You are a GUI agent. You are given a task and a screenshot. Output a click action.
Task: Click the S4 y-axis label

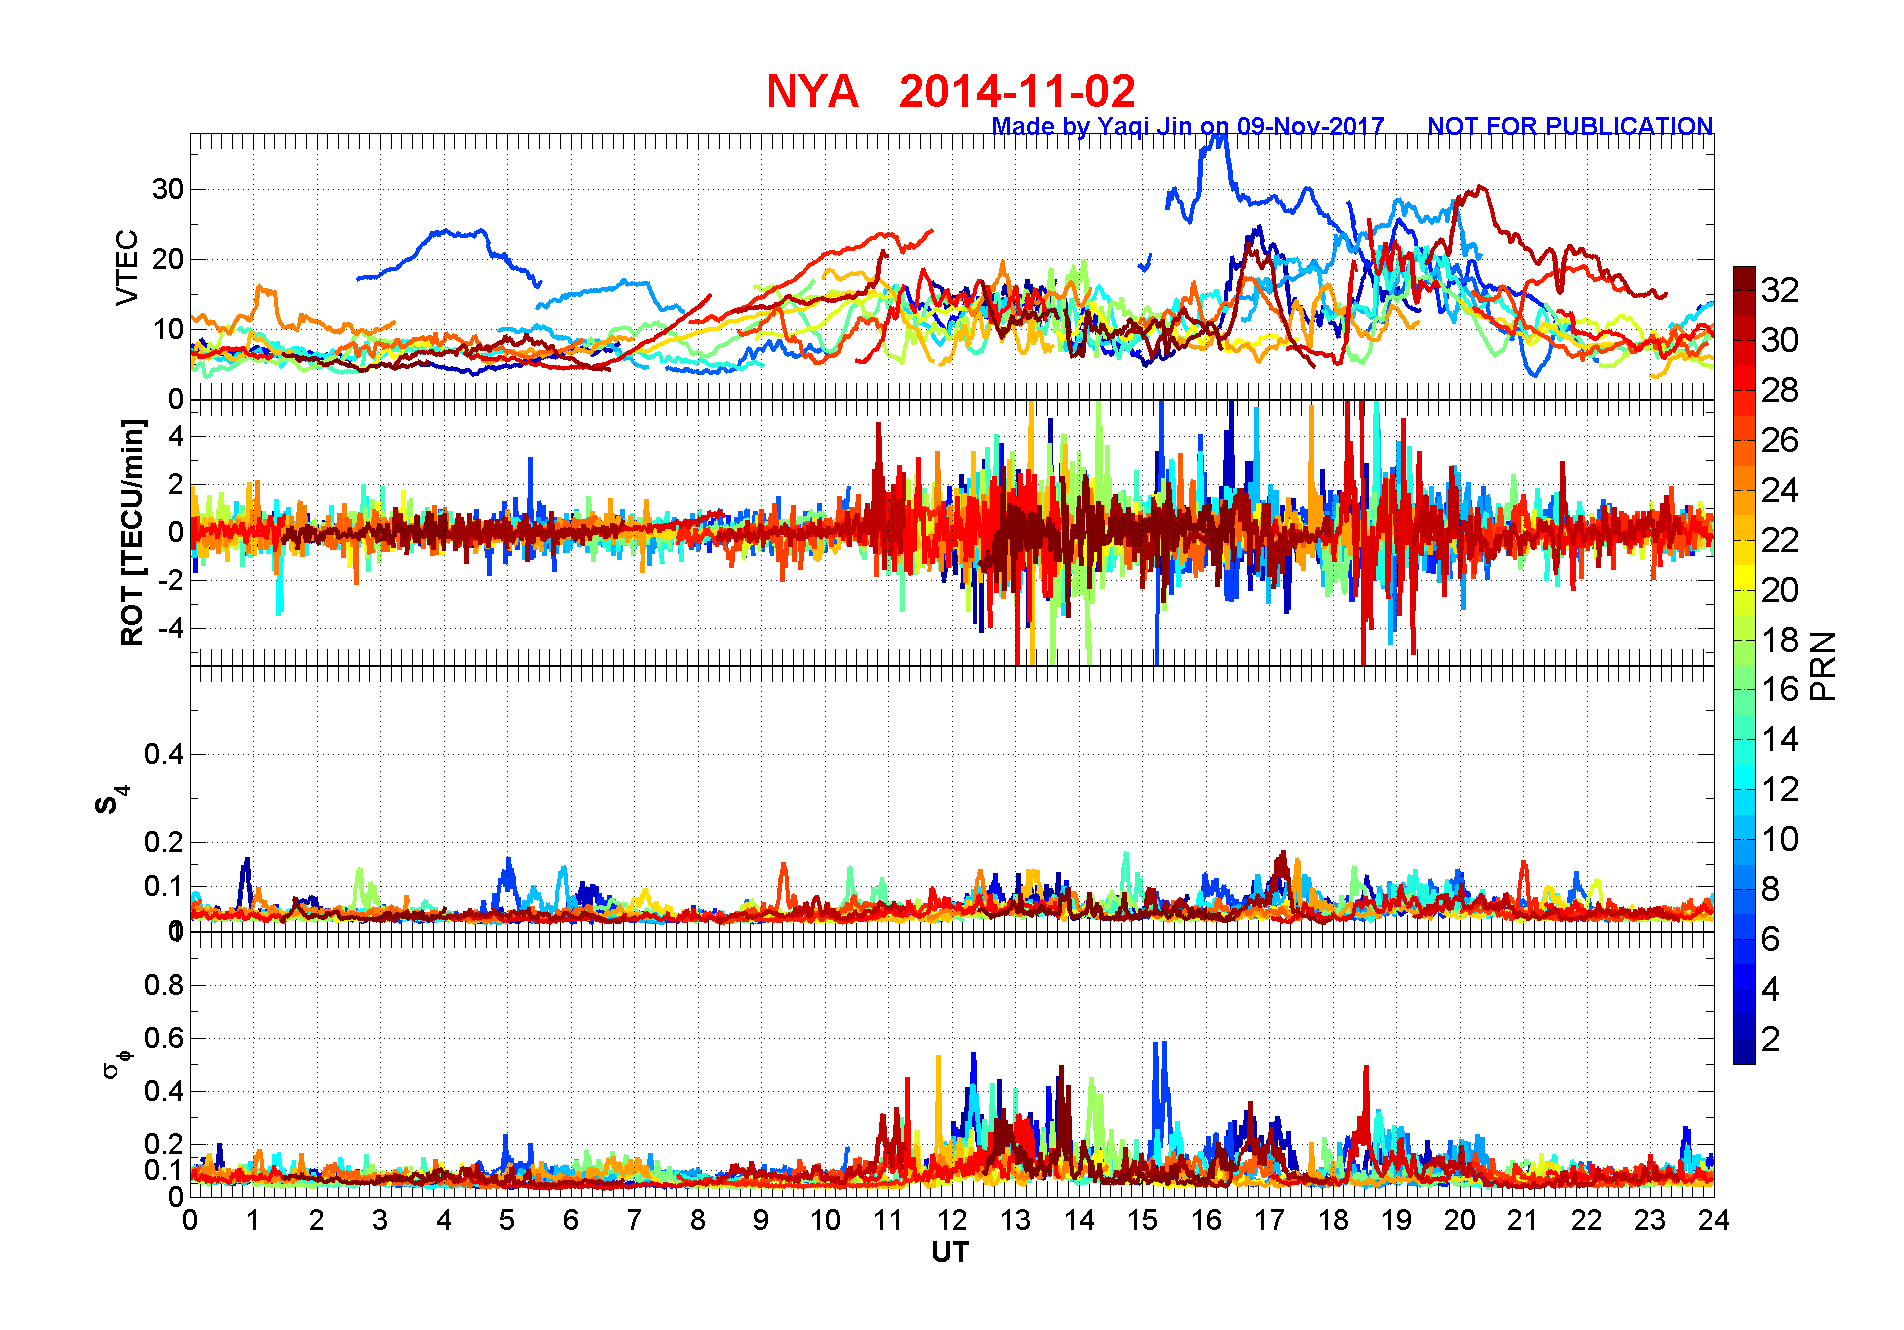click(x=110, y=800)
